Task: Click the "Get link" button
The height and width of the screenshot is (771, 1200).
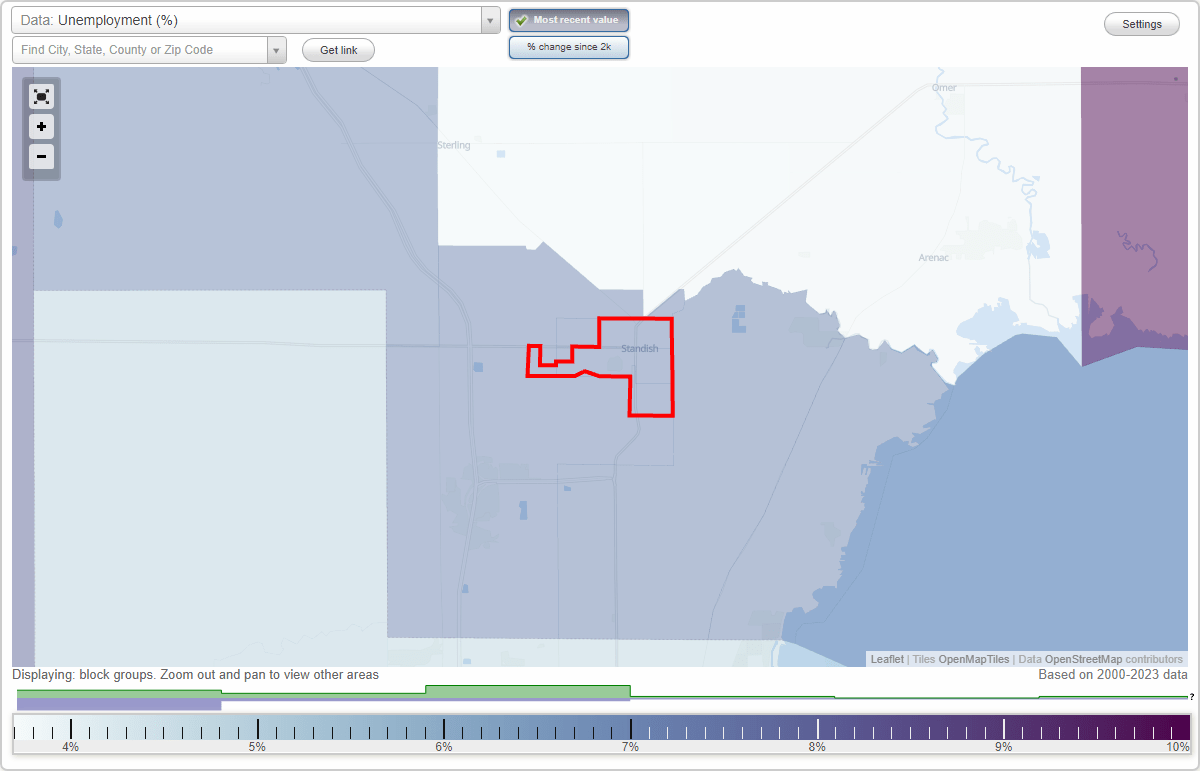Action: [x=338, y=49]
